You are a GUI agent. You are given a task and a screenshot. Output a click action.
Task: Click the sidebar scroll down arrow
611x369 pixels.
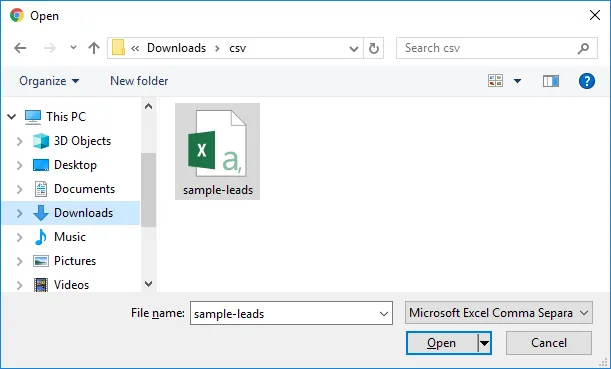coord(148,284)
